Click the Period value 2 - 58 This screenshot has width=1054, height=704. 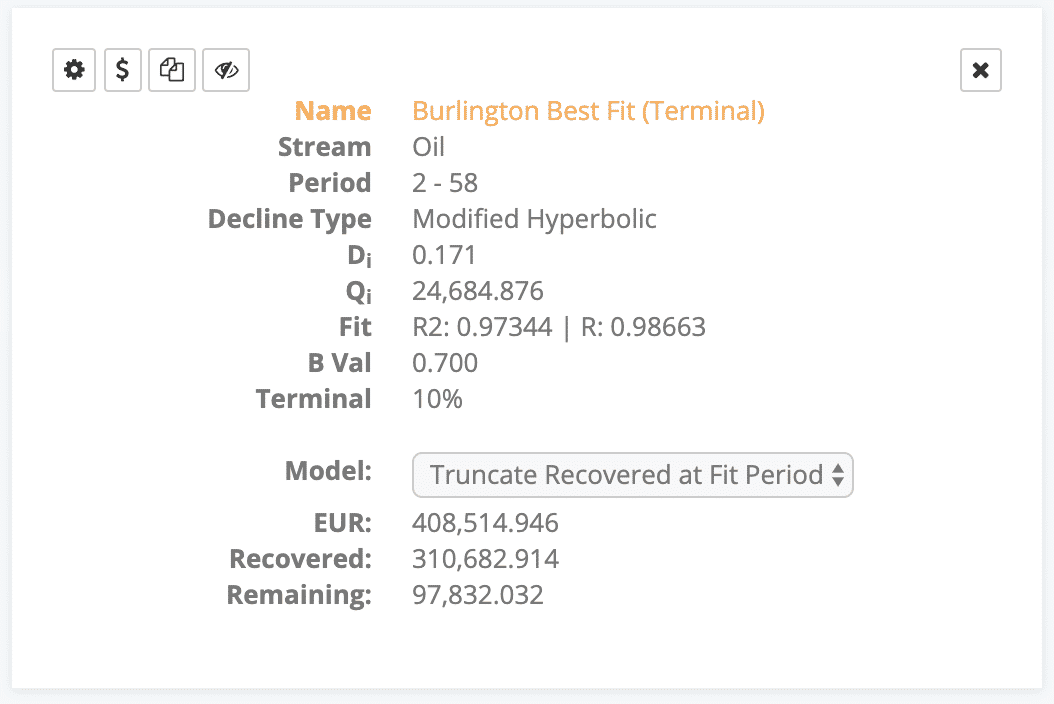point(445,183)
